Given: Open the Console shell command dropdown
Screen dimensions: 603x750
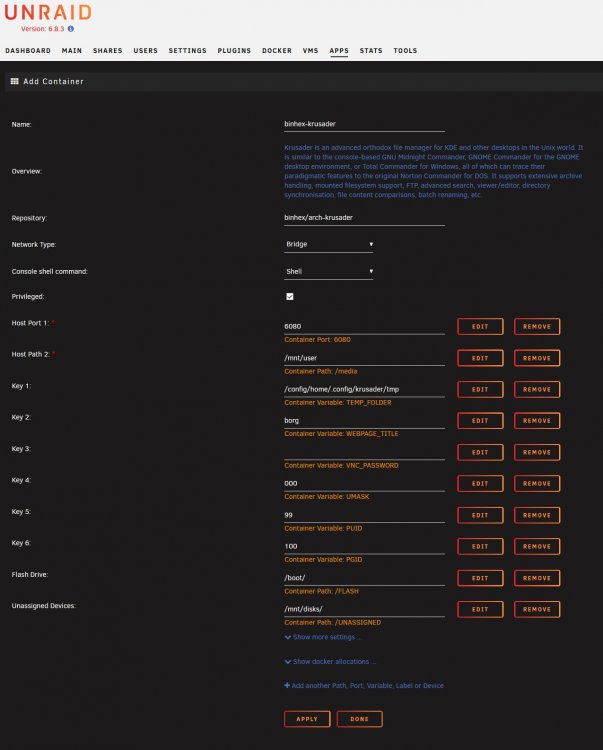Looking at the screenshot, I should [x=329, y=272].
